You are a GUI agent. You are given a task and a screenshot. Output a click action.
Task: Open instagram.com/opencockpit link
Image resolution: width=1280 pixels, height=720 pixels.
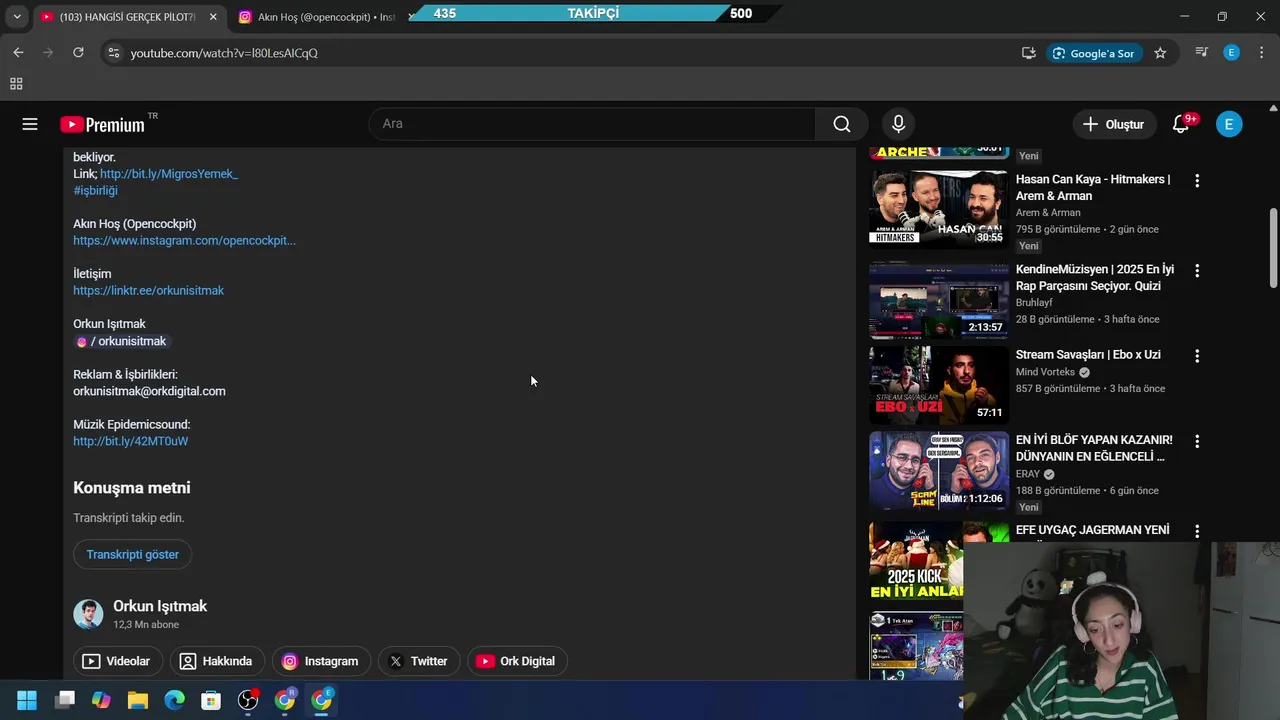click(184, 240)
